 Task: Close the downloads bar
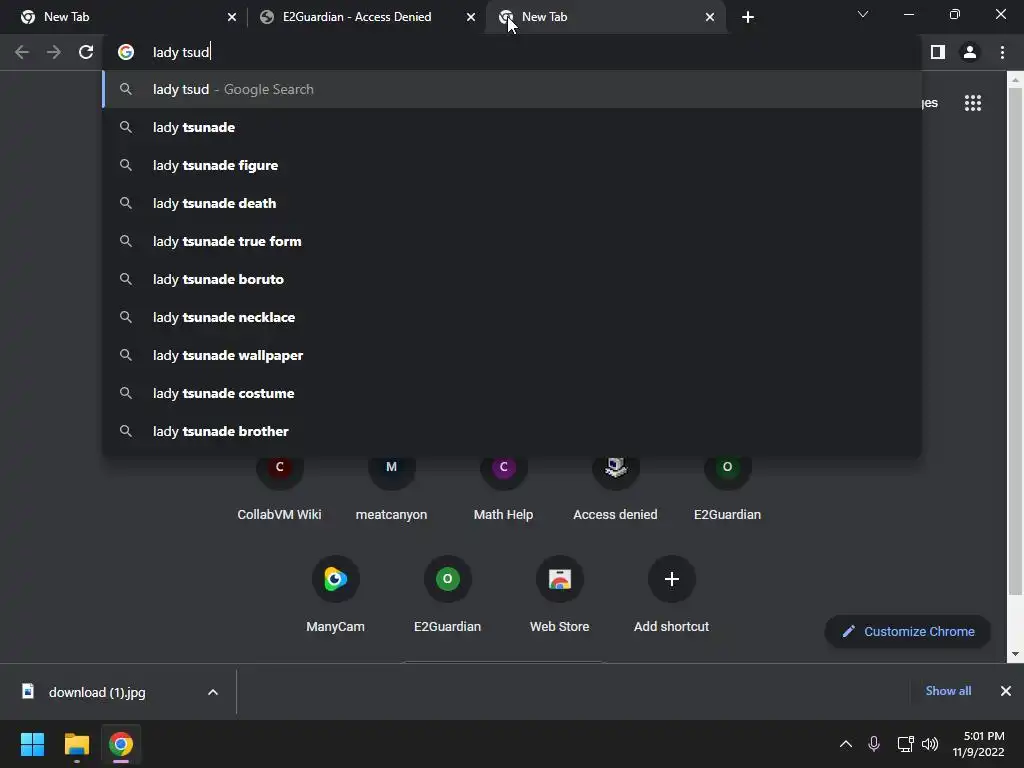1006,691
